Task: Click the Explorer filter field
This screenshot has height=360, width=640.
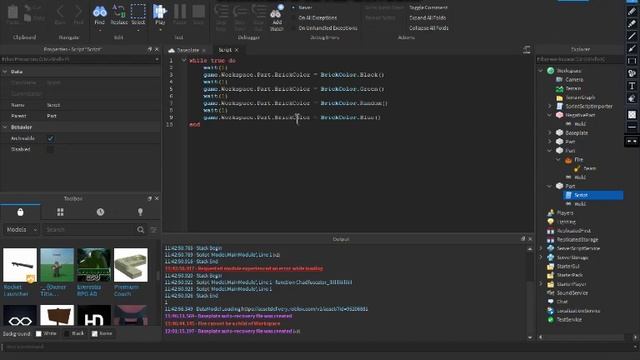Action: 580,59
